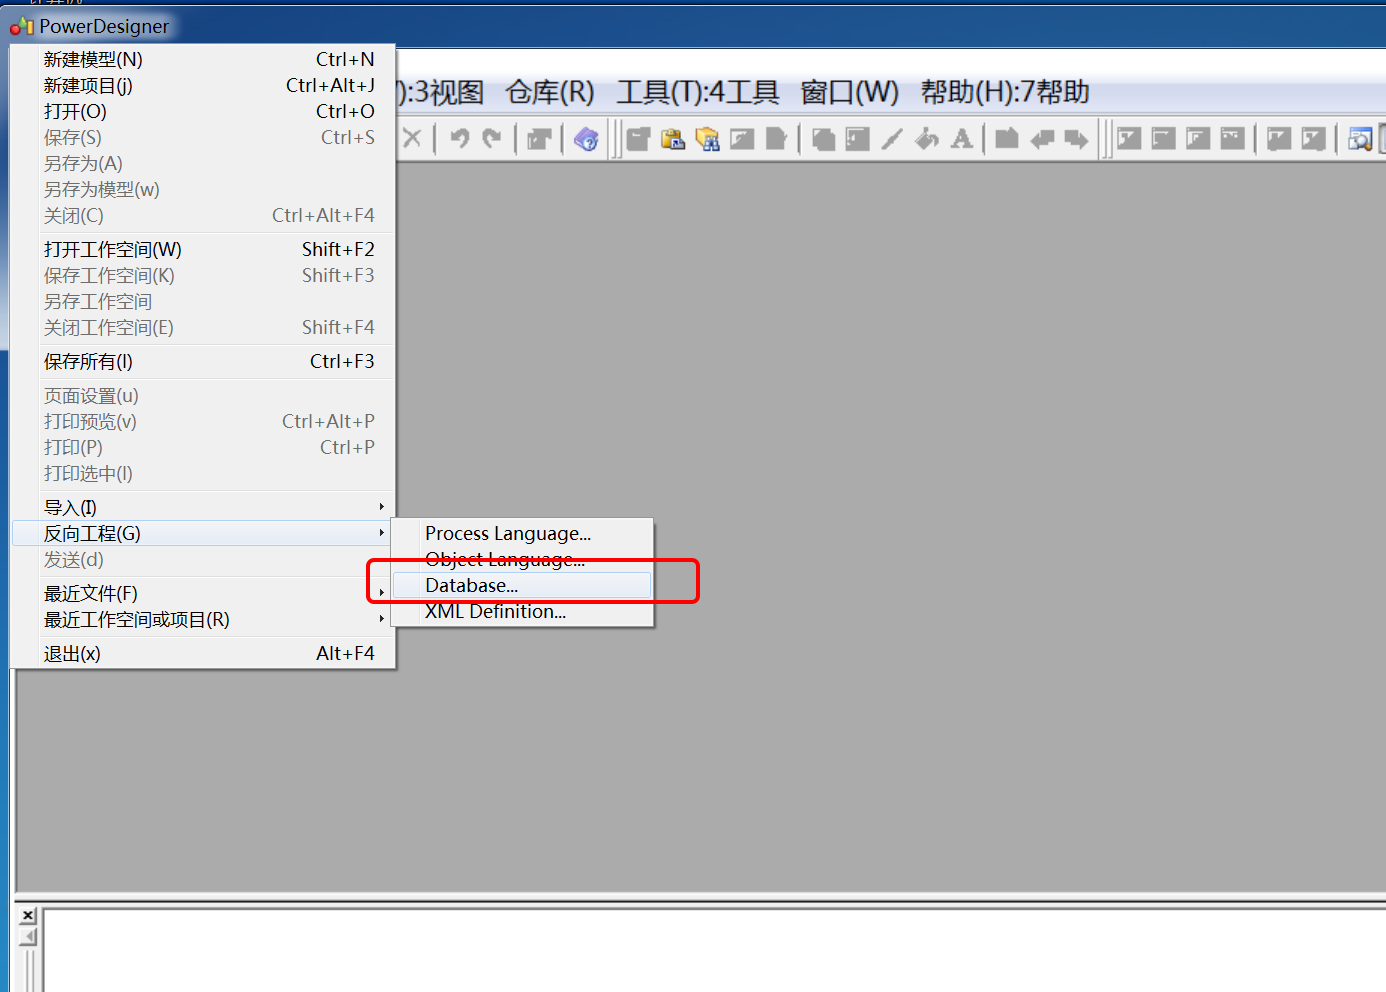This screenshot has width=1386, height=992.
Task: Click the Undo arrow icon
Action: (x=459, y=139)
